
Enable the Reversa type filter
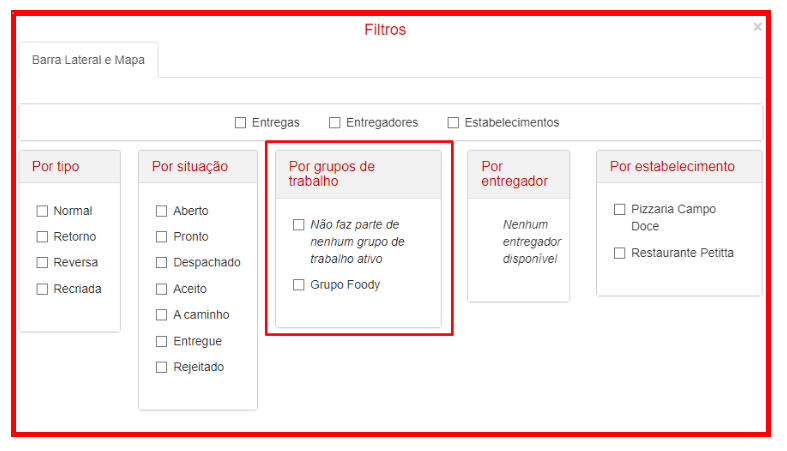point(42,263)
